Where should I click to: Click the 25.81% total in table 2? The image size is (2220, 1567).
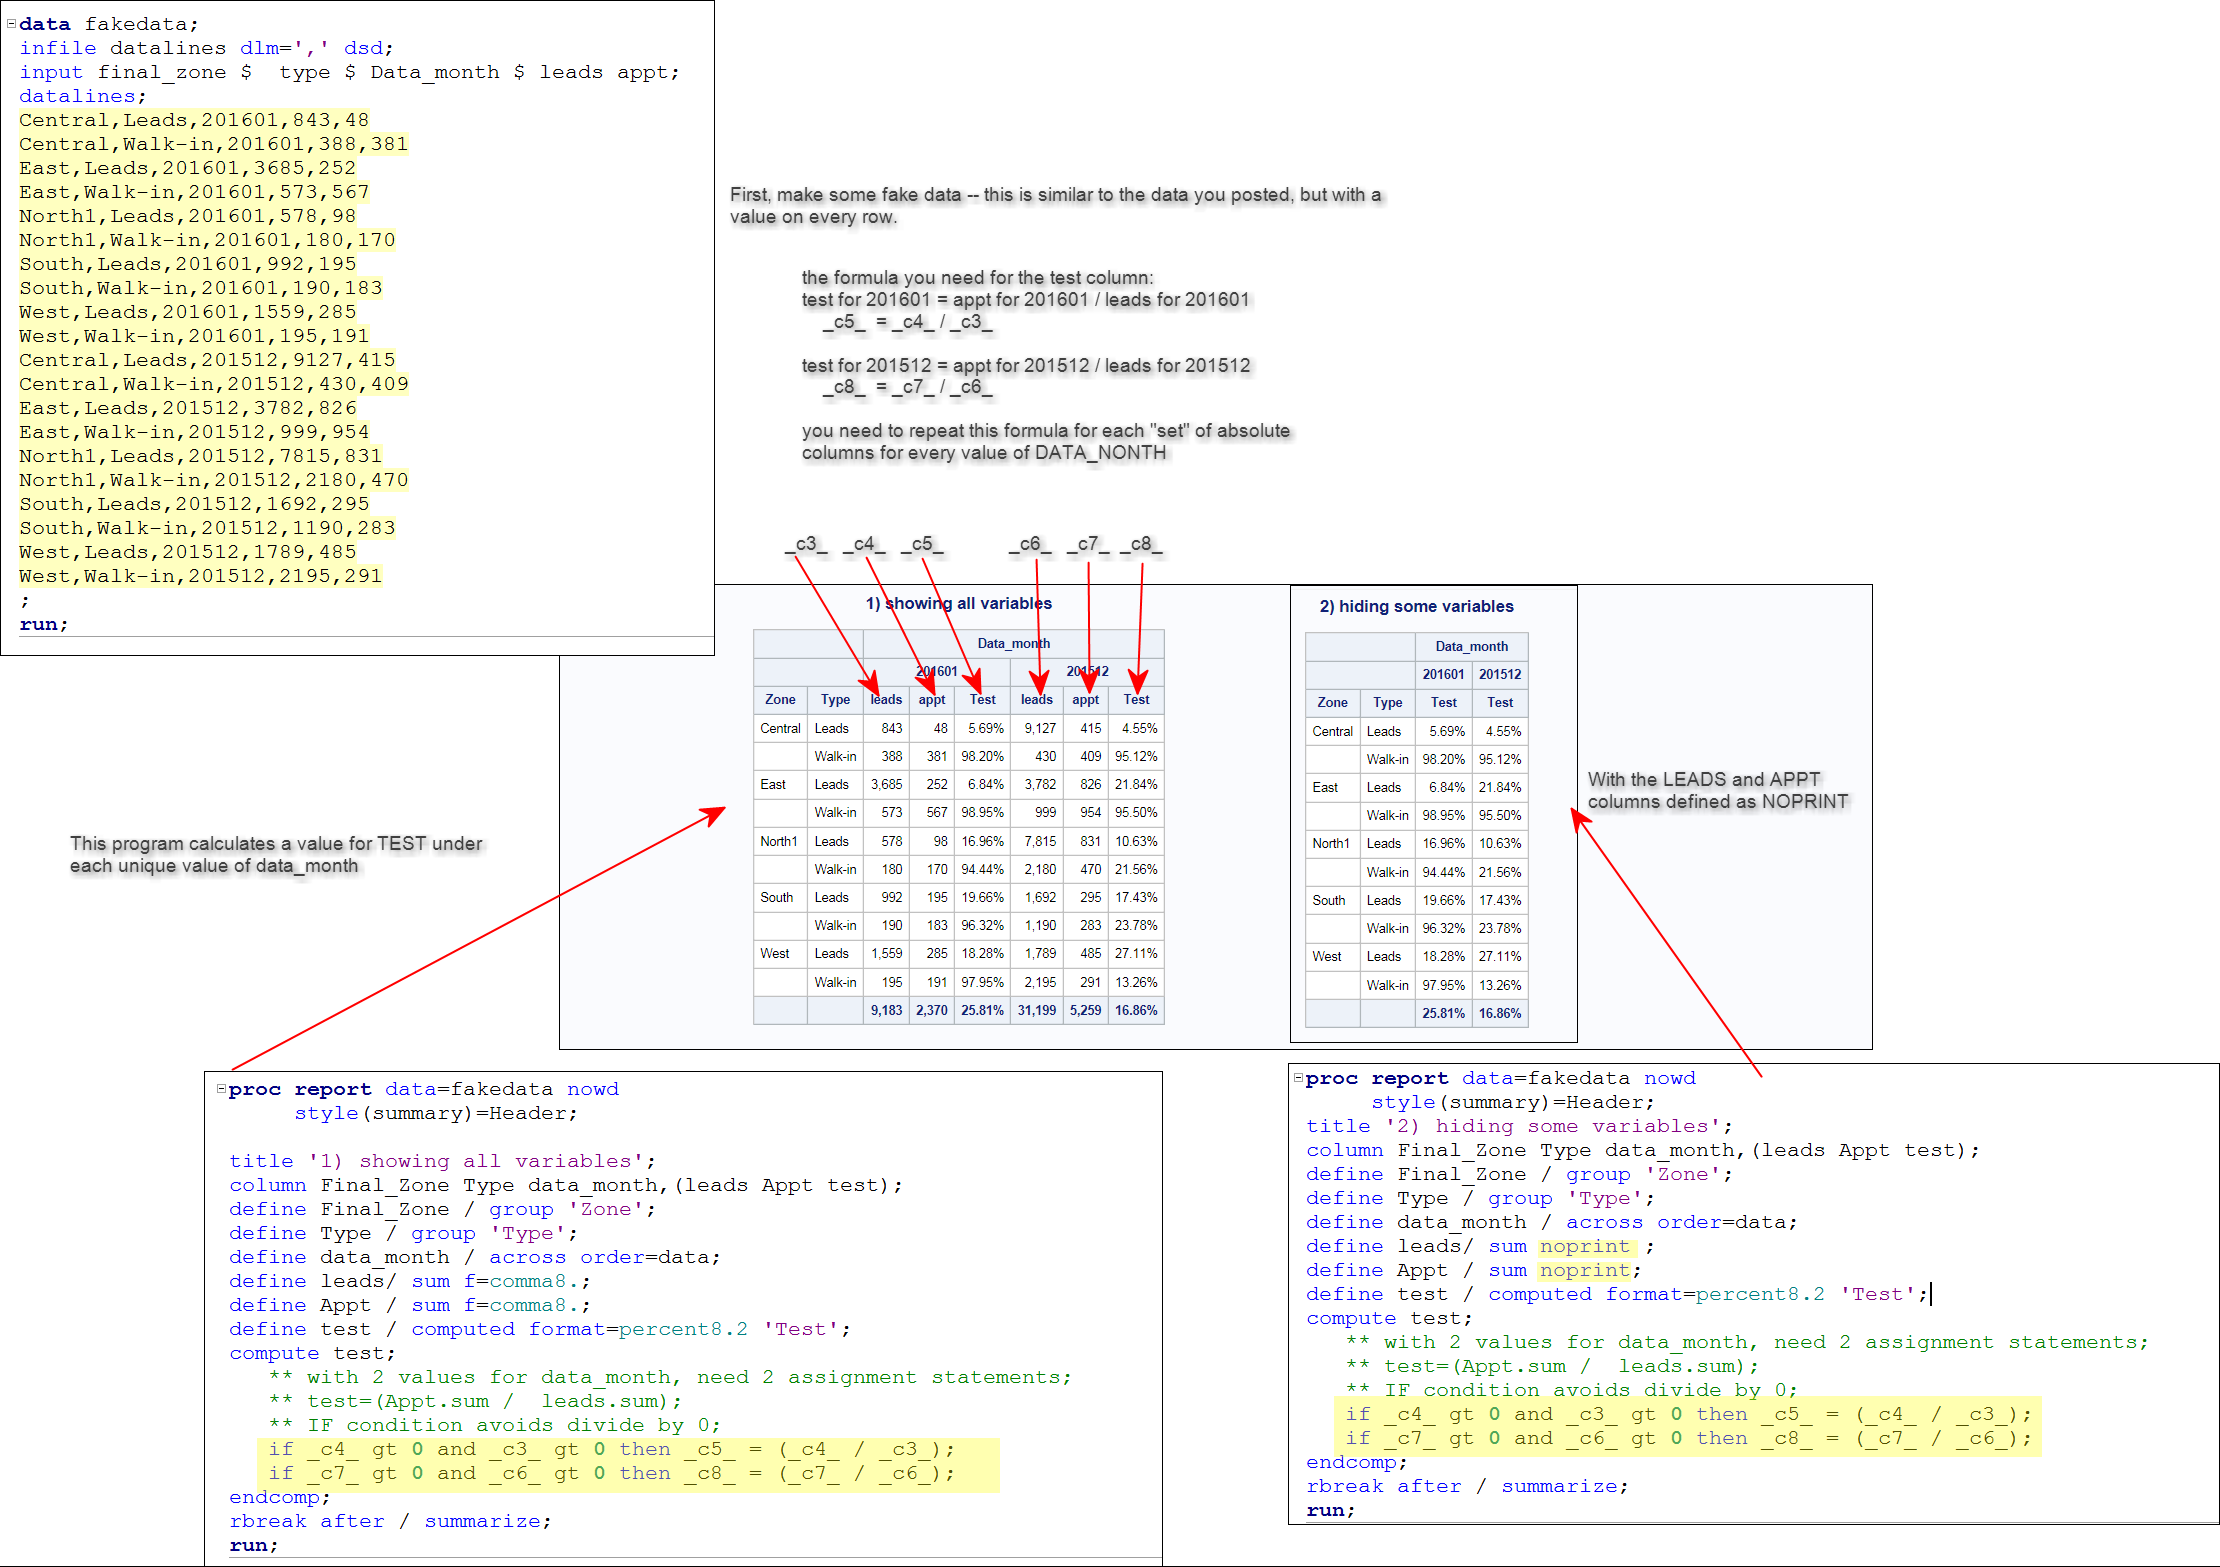(x=1443, y=1014)
